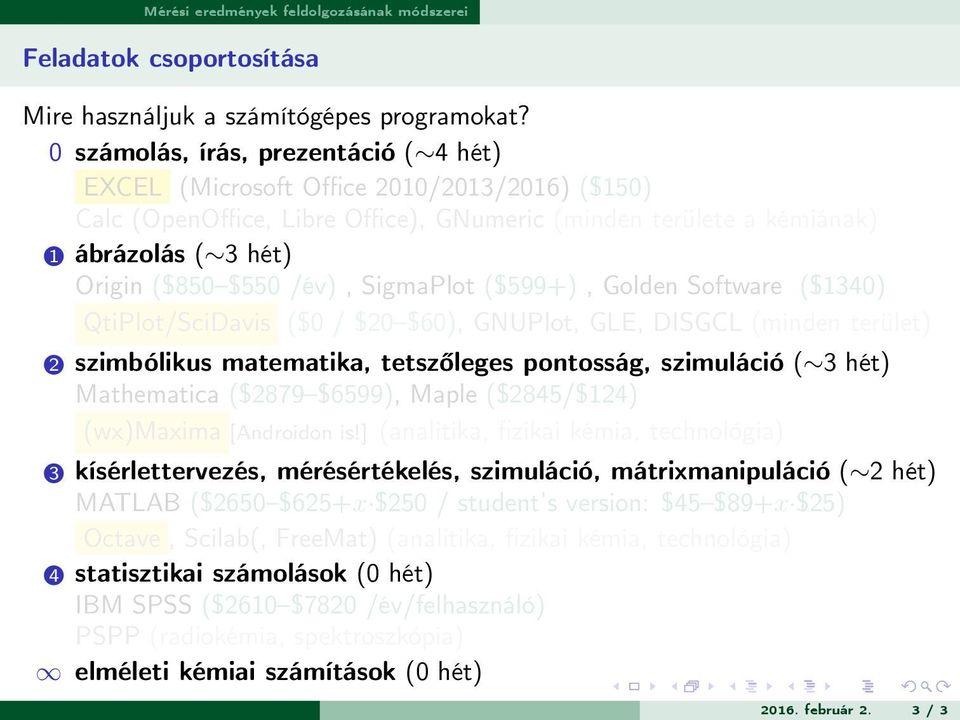
Task: Click 'szimbólikus matematika, tetszőleges pontosság, szimuláció' heading
Action: [429, 363]
